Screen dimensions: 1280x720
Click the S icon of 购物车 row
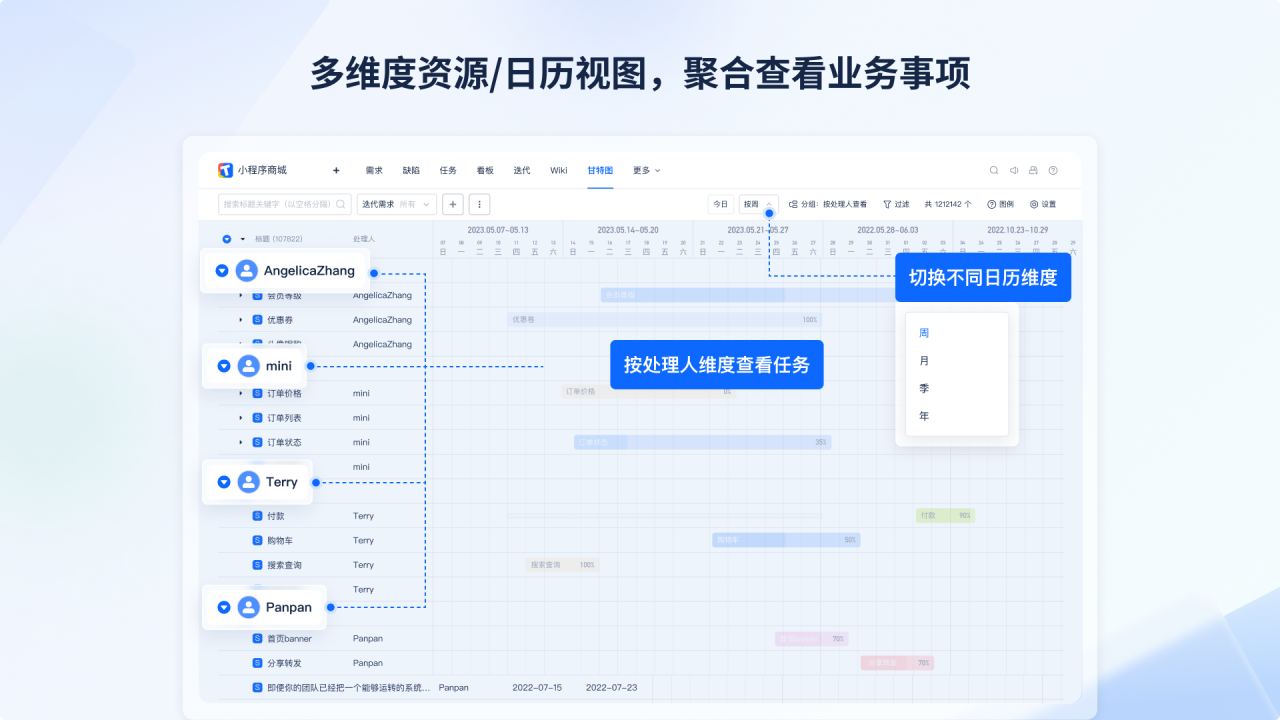click(x=257, y=540)
